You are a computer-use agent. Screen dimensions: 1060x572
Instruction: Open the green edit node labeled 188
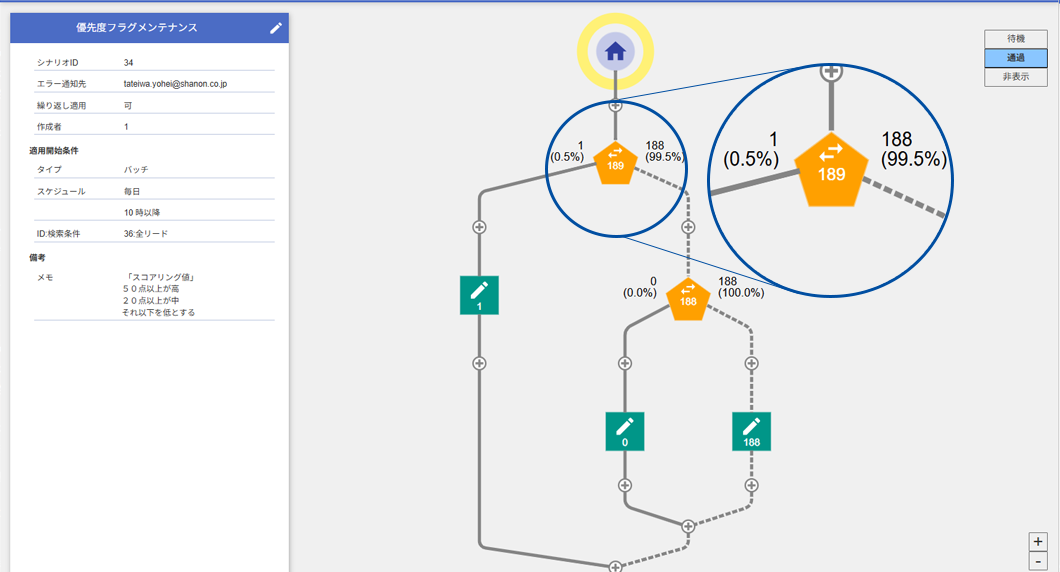click(x=751, y=431)
